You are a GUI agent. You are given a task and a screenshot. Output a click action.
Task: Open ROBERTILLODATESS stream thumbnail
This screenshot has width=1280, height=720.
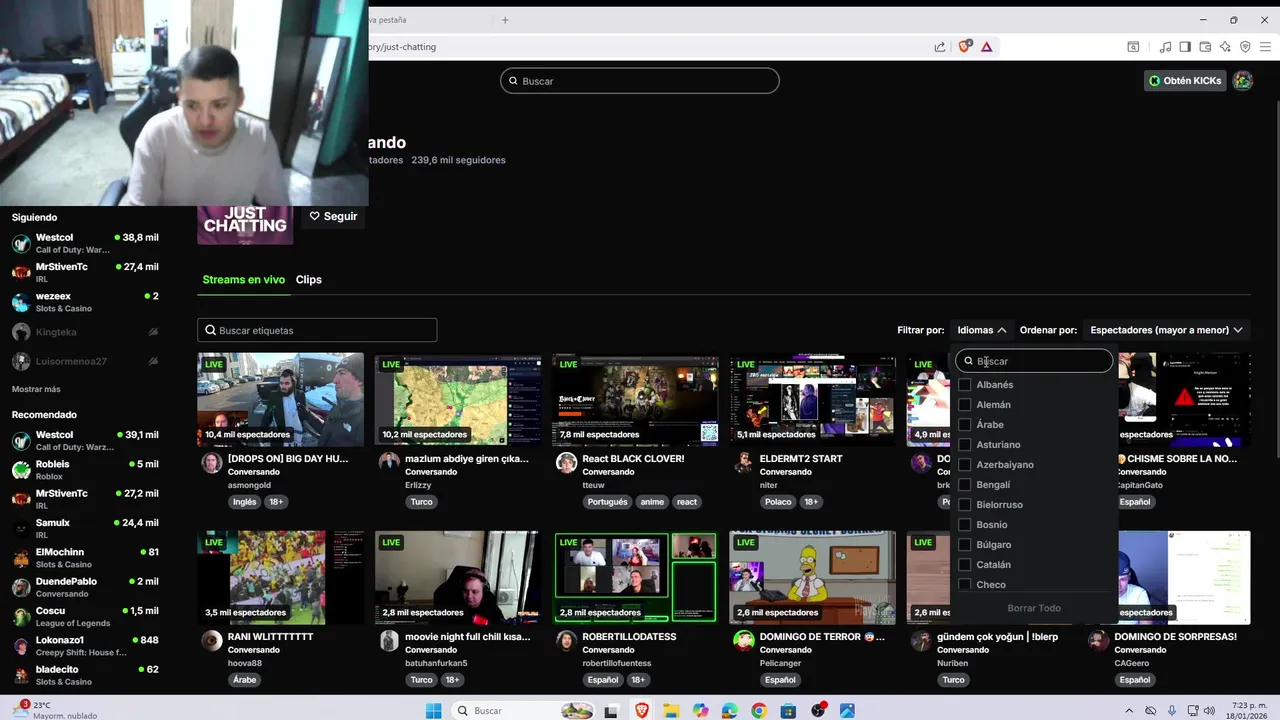[x=635, y=577]
